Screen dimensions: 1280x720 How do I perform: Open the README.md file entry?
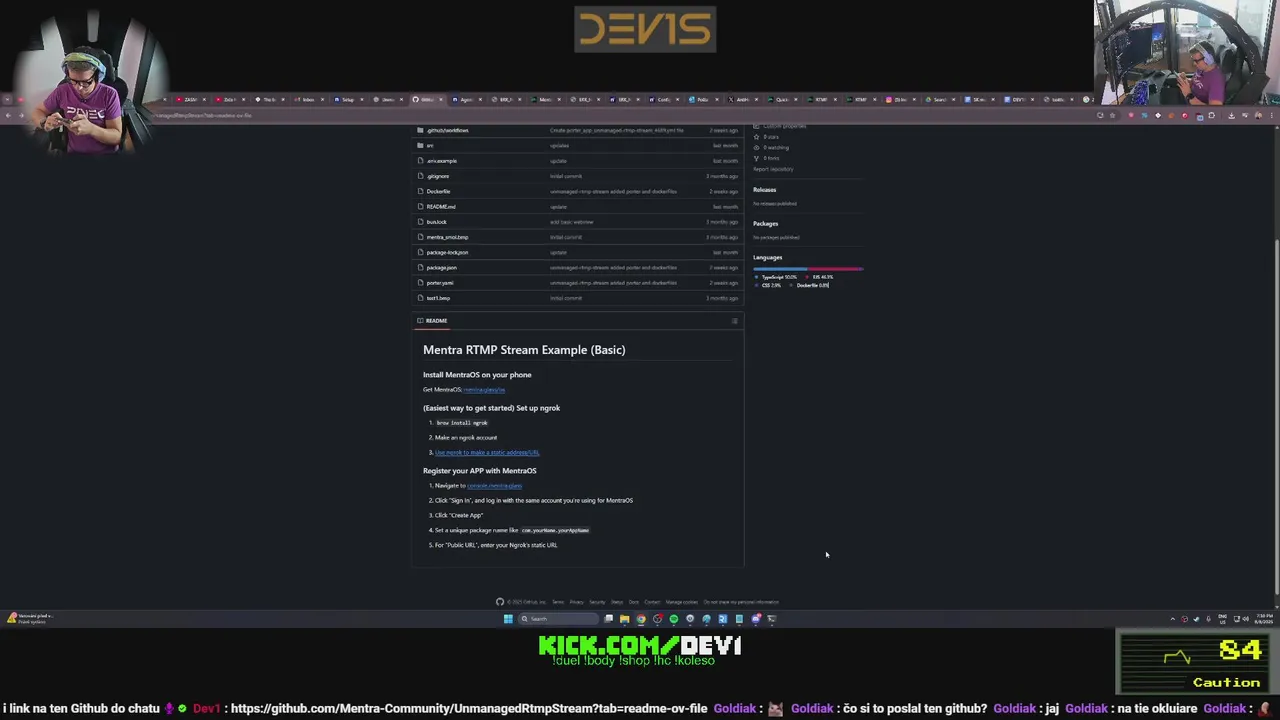coord(441,207)
